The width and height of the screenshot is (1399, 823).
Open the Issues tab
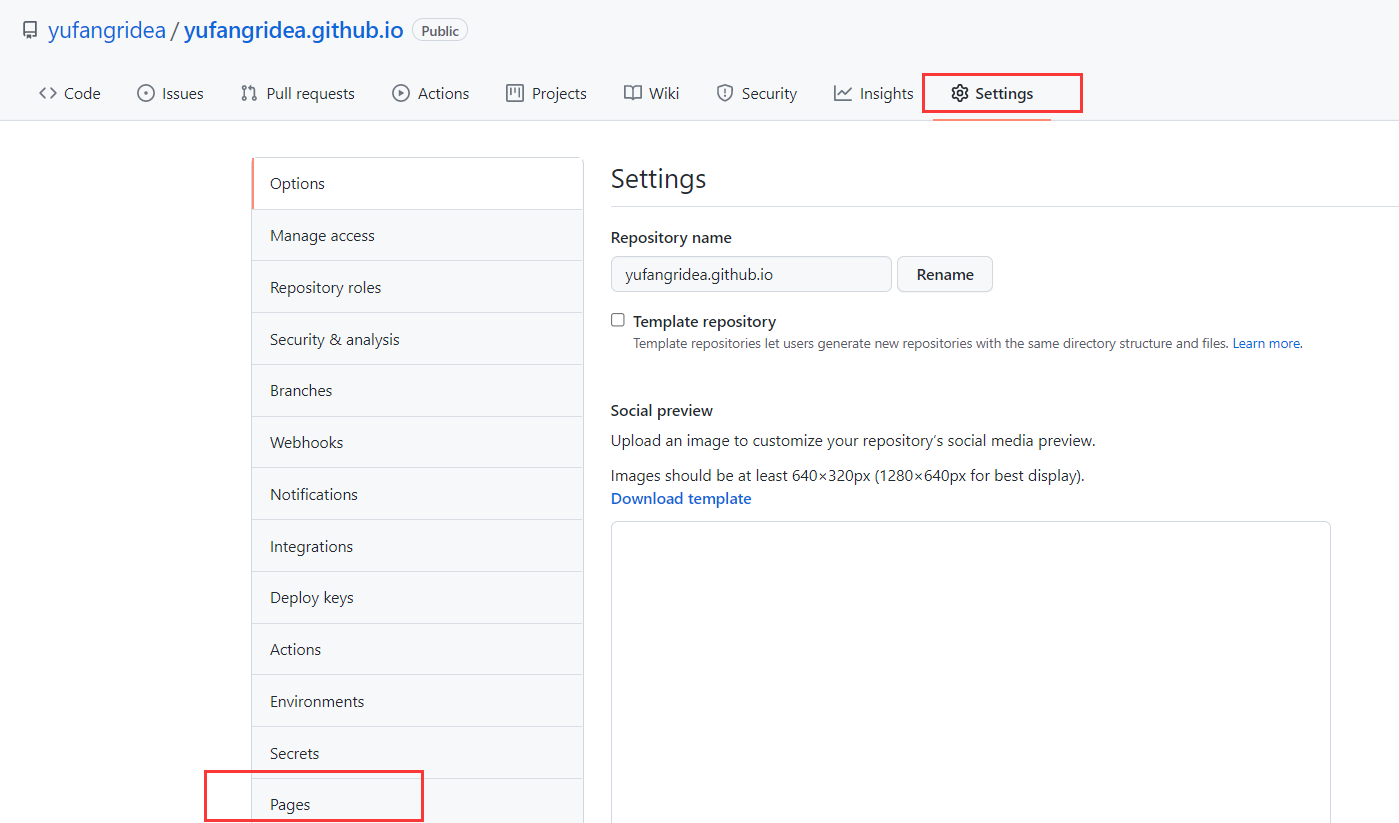click(x=170, y=93)
